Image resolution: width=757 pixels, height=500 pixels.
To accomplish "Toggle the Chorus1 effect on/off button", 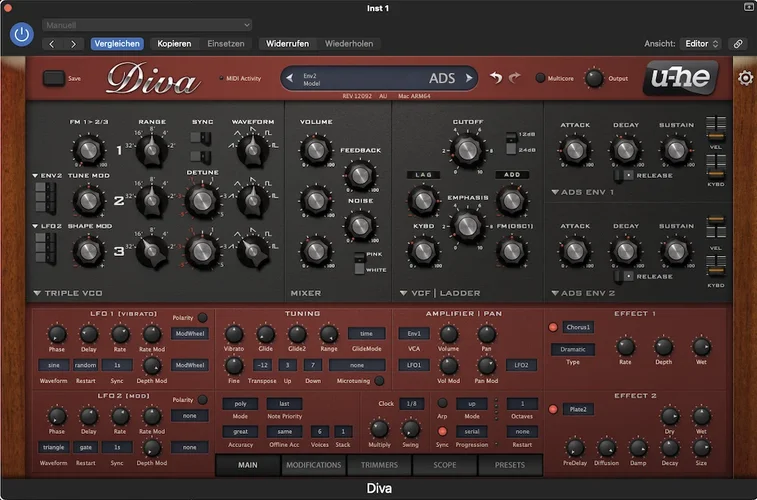I will pyautogui.click(x=551, y=327).
